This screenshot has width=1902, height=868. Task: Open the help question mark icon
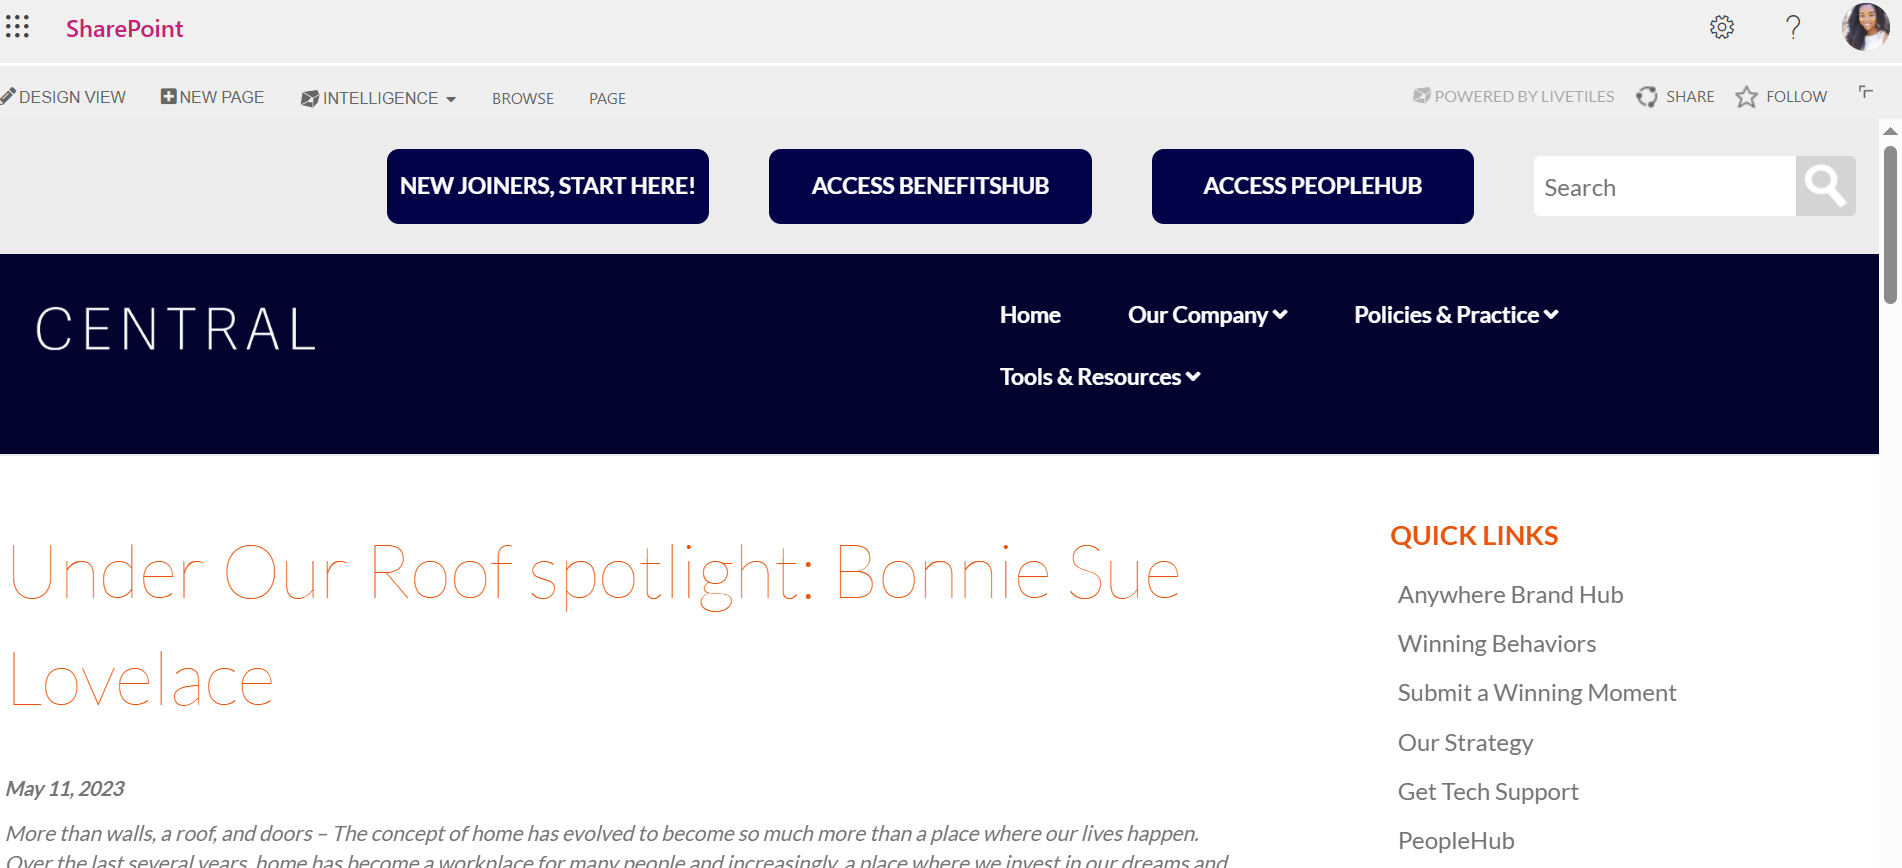tap(1793, 27)
